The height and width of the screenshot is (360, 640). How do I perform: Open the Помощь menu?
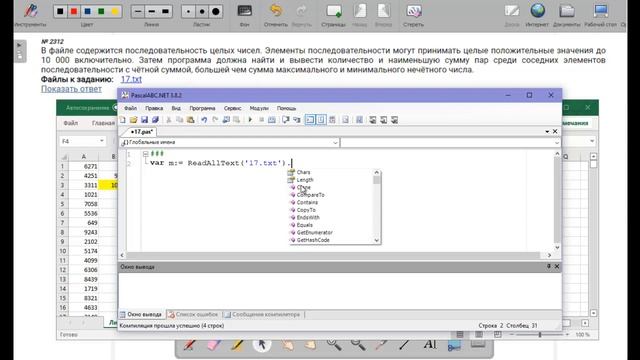(286, 108)
